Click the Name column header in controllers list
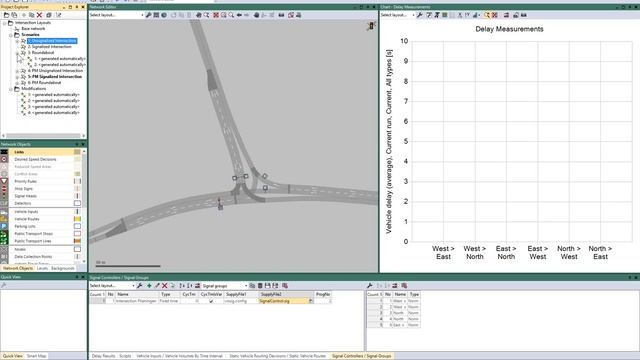640x360 pixels. point(137,294)
